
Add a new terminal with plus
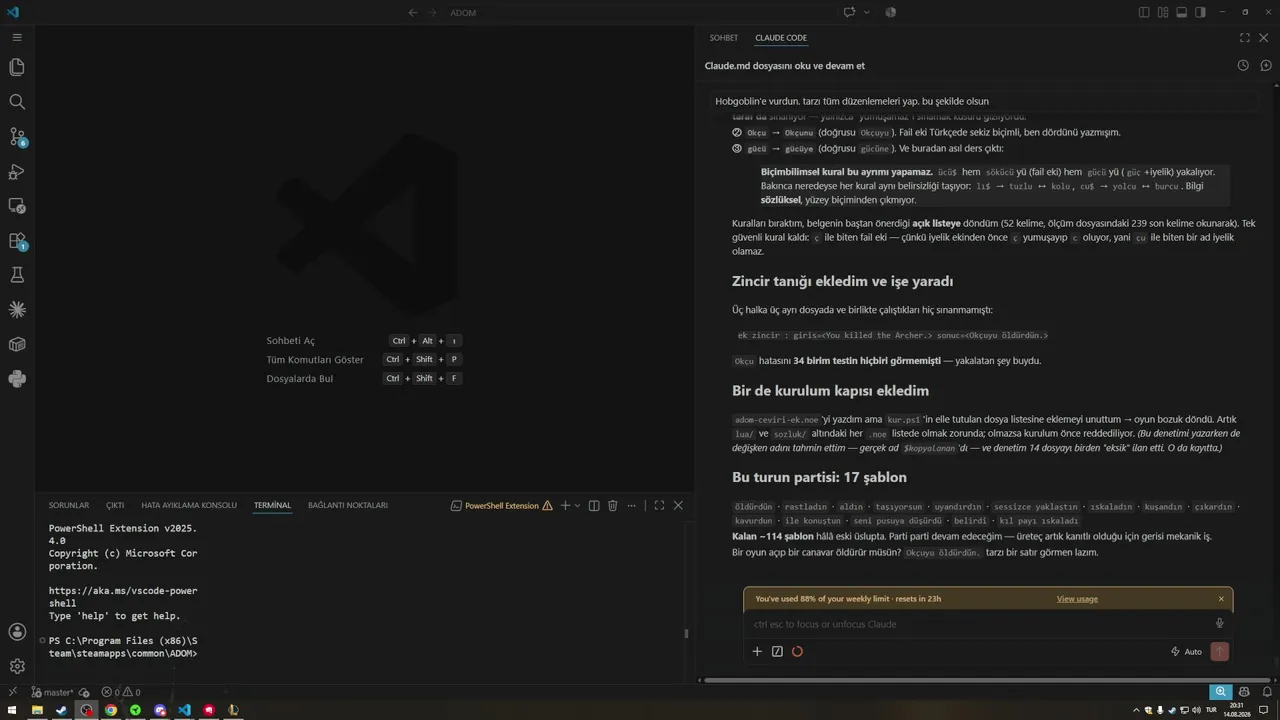tap(565, 506)
